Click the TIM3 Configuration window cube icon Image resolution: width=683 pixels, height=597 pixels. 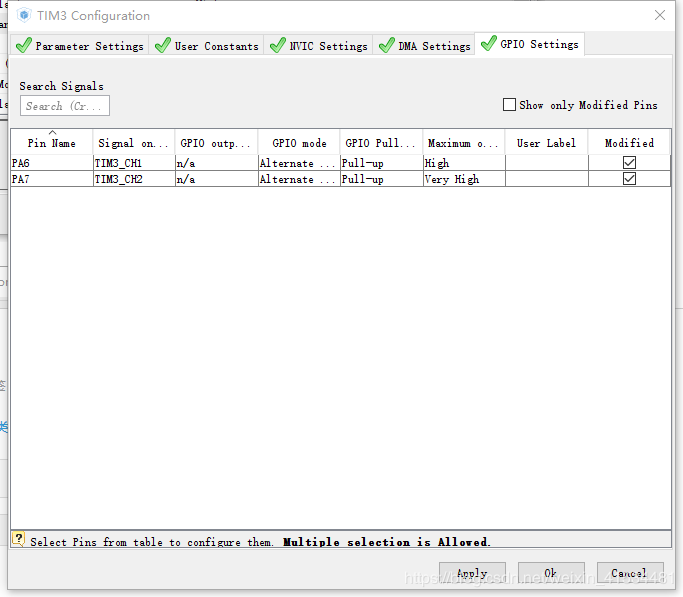click(x=24, y=15)
